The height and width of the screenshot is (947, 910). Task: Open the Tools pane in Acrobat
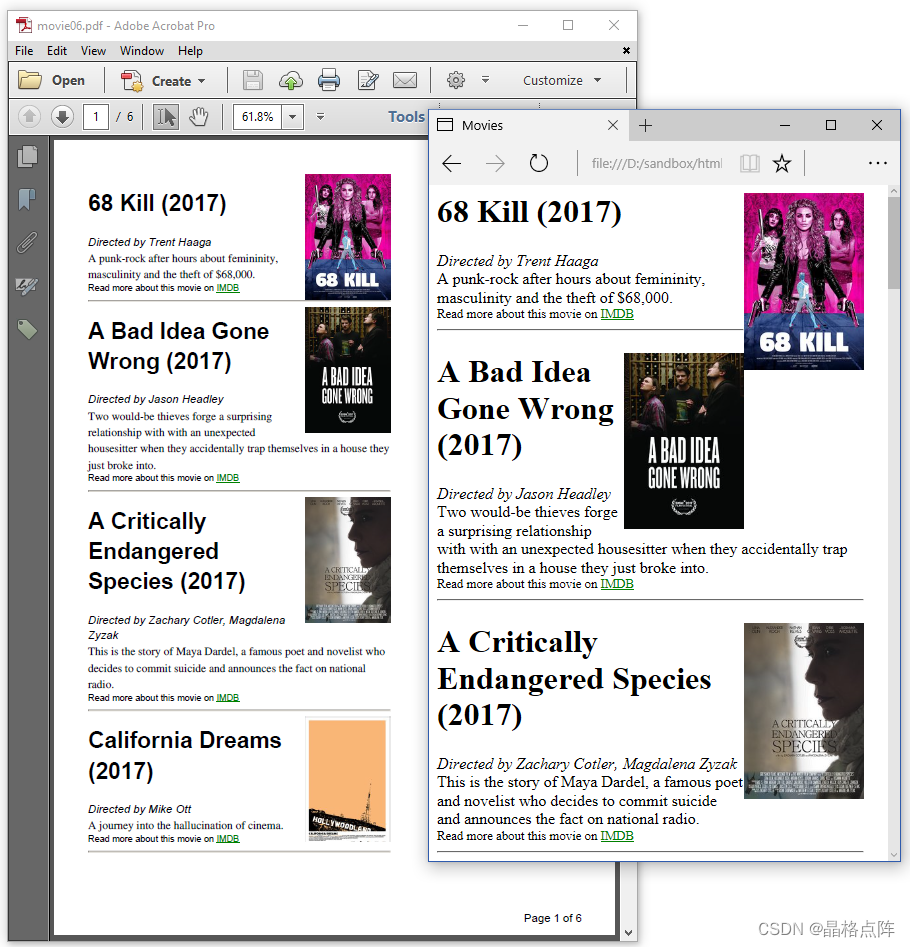click(x=406, y=117)
